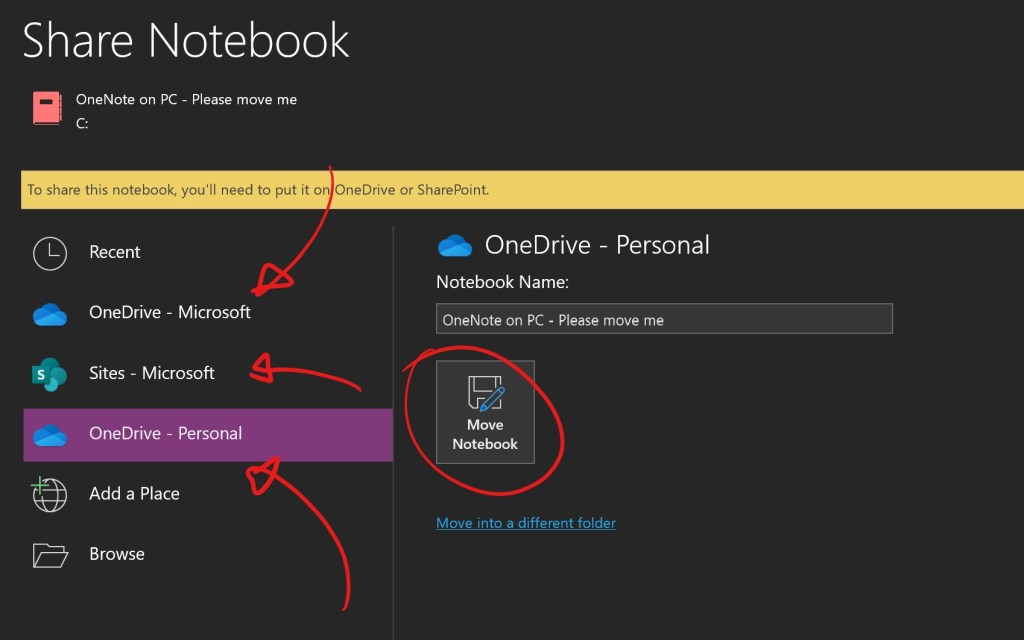Select the Recent label in the locations list
Screen dimensions: 1024x640
click(115, 252)
